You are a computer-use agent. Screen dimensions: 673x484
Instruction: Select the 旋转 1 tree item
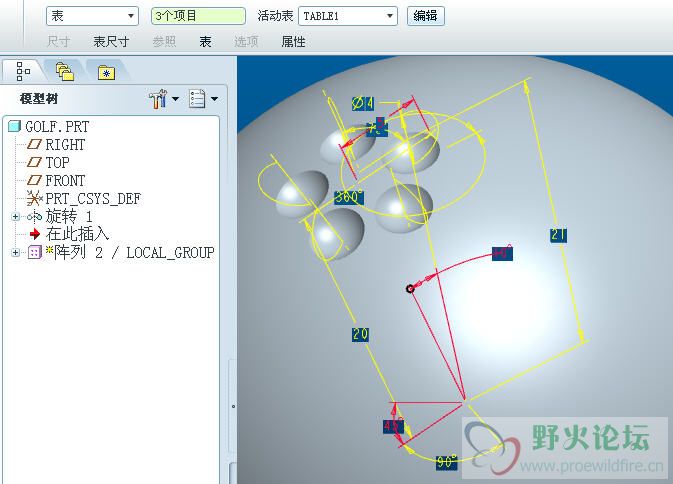click(x=69, y=216)
